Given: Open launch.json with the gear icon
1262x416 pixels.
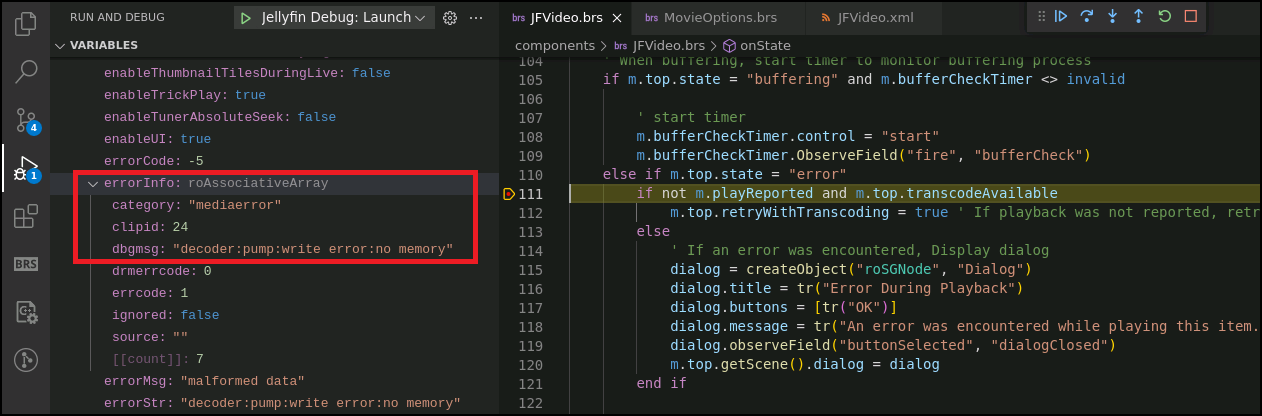Looking at the screenshot, I should click(x=450, y=18).
